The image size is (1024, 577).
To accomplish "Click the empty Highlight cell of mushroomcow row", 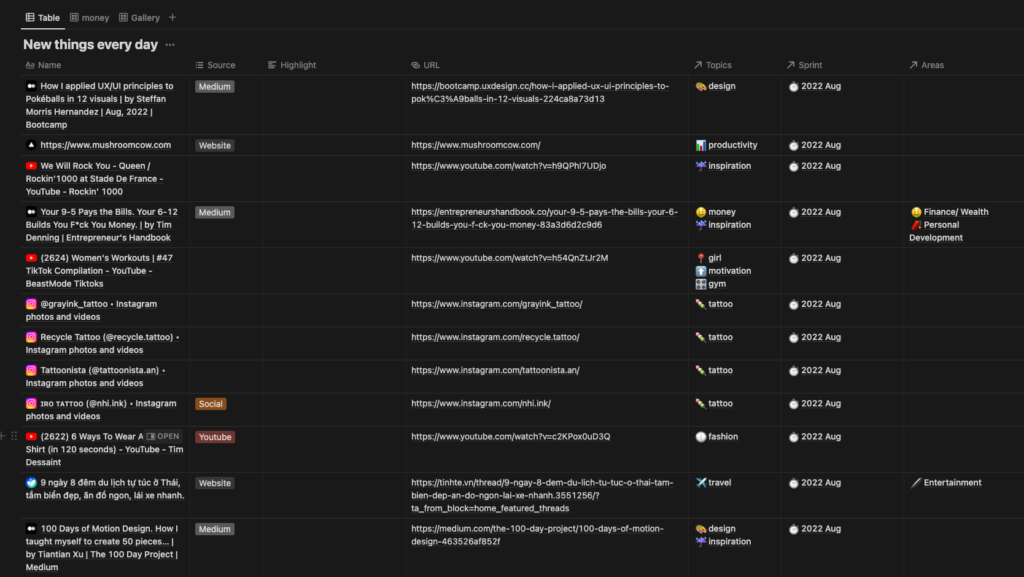I will [334, 146].
